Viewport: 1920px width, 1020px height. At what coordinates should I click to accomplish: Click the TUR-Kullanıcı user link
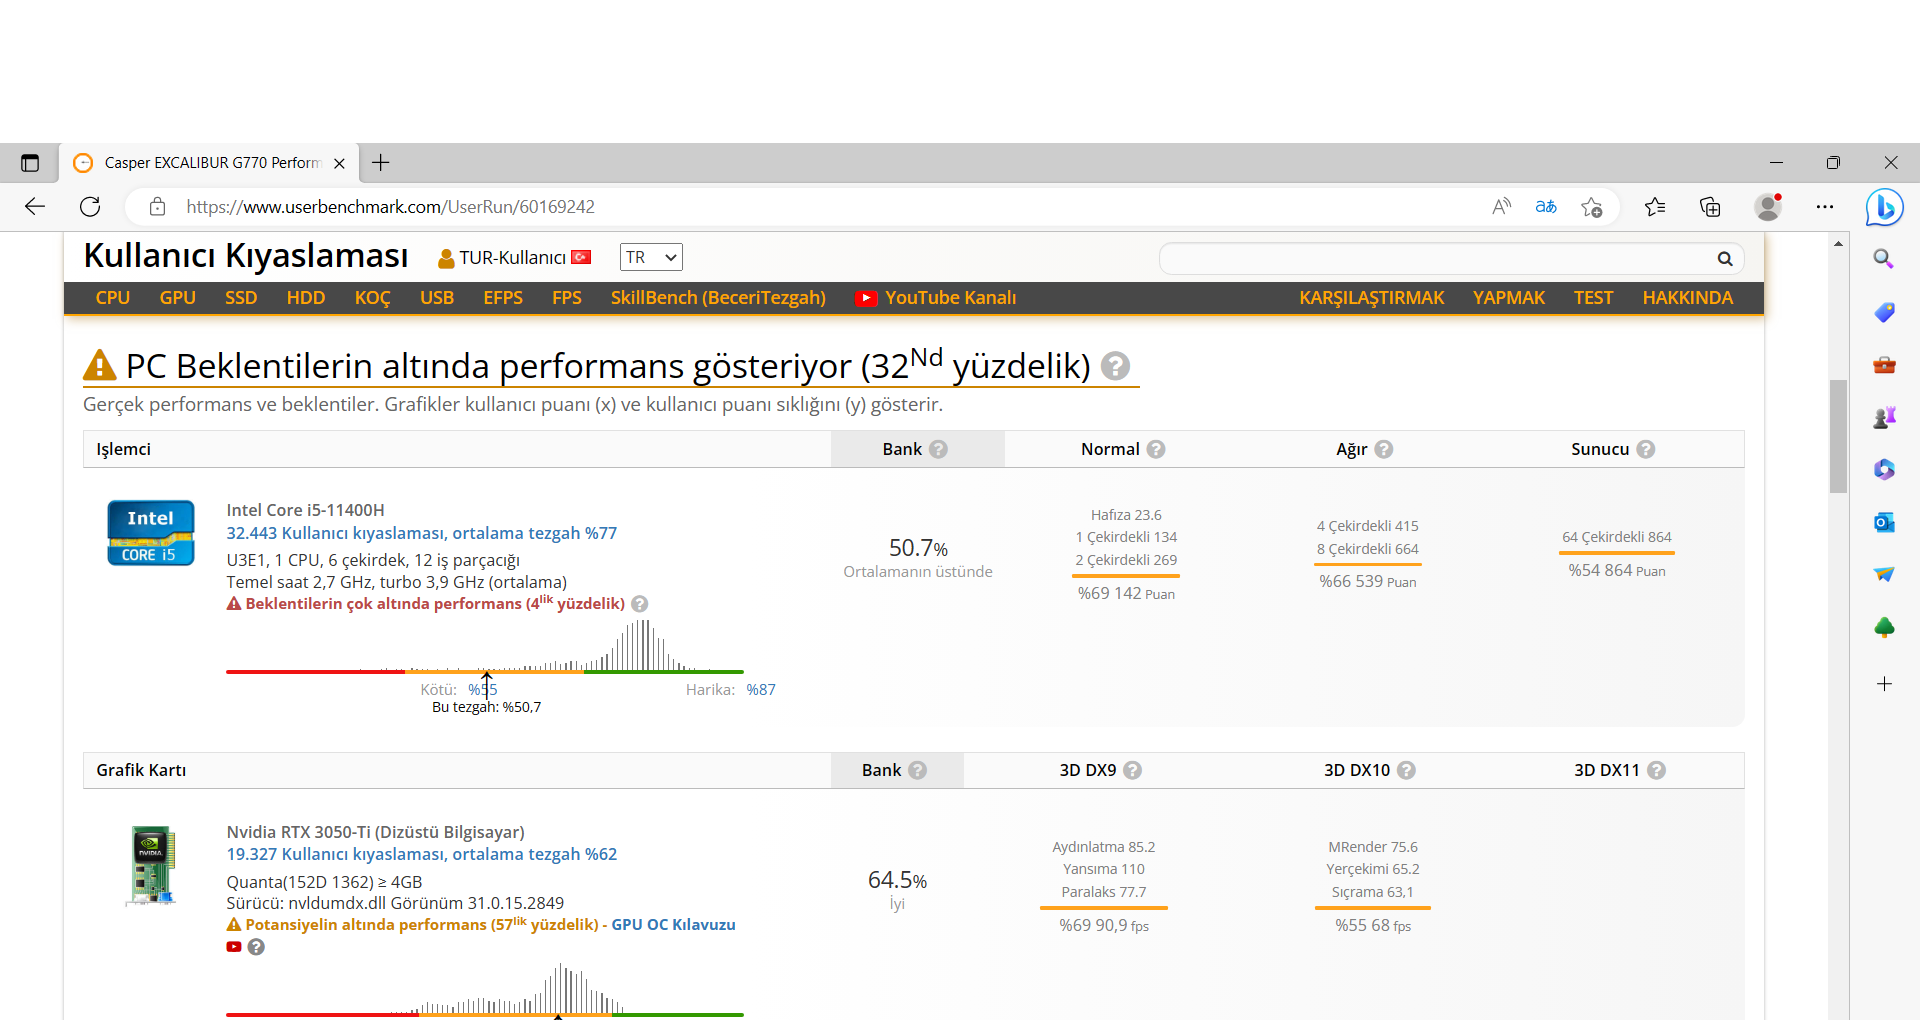[x=514, y=258]
